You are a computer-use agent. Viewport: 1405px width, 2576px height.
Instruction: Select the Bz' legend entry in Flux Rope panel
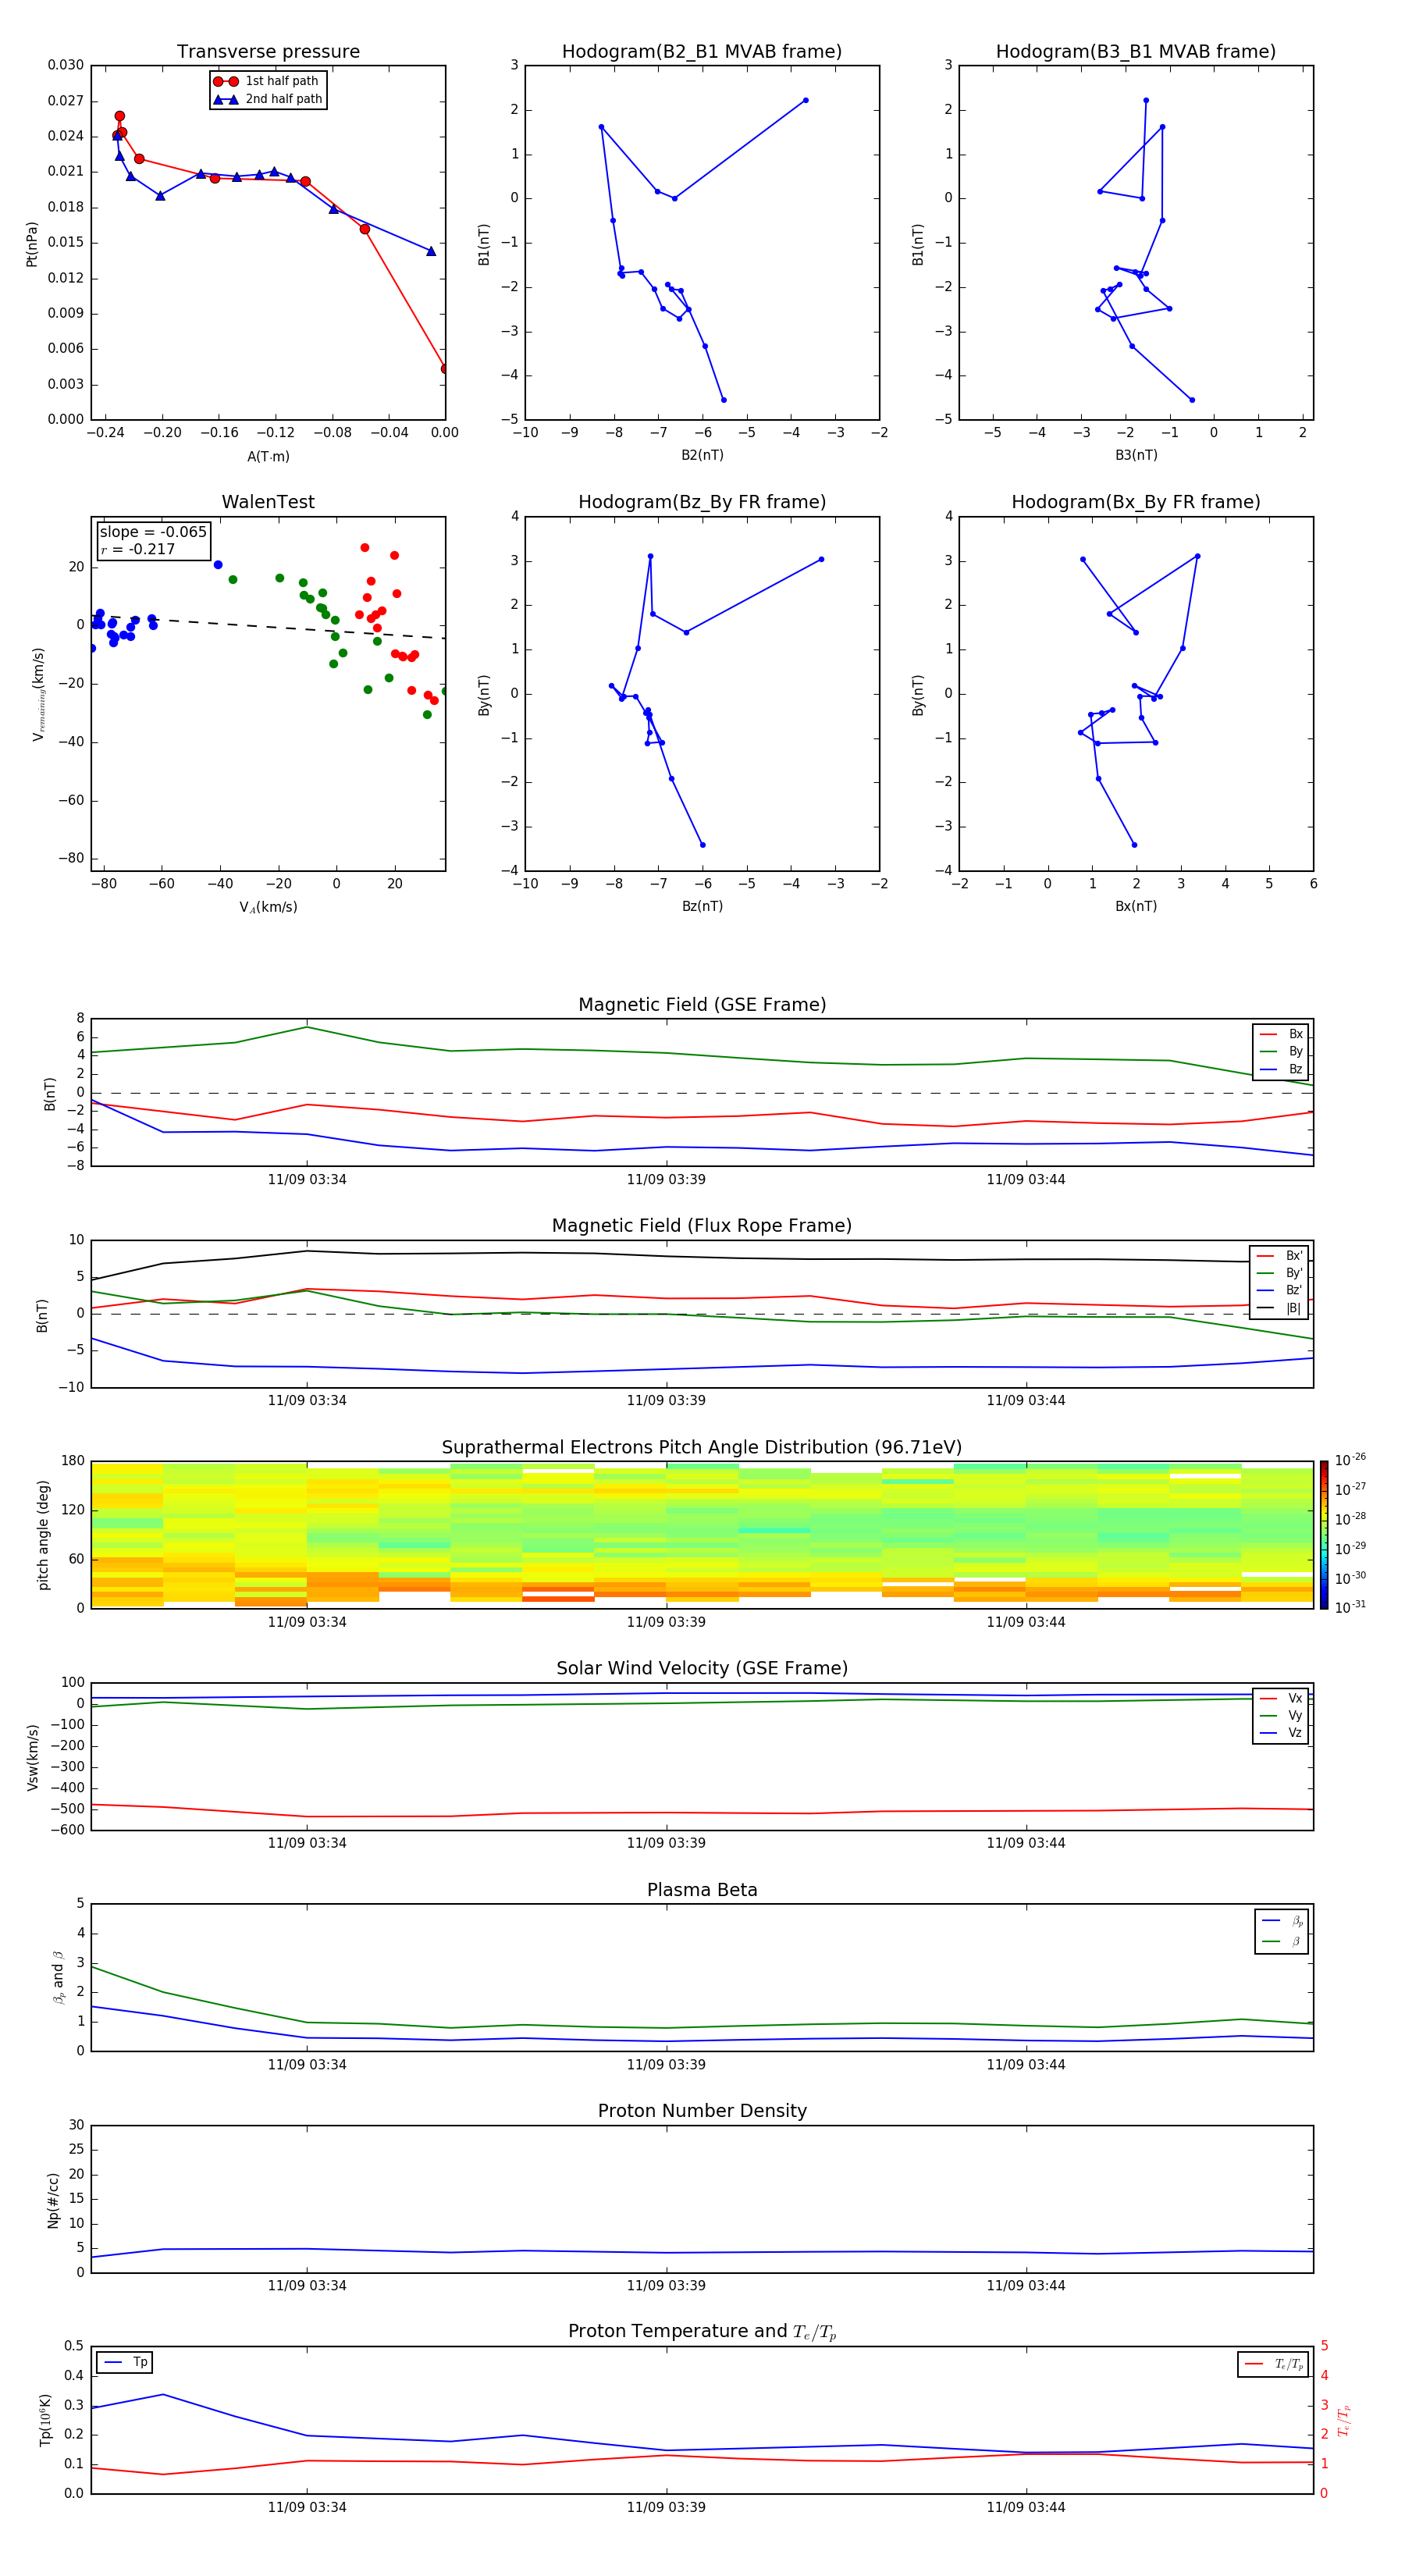pos(1280,1290)
